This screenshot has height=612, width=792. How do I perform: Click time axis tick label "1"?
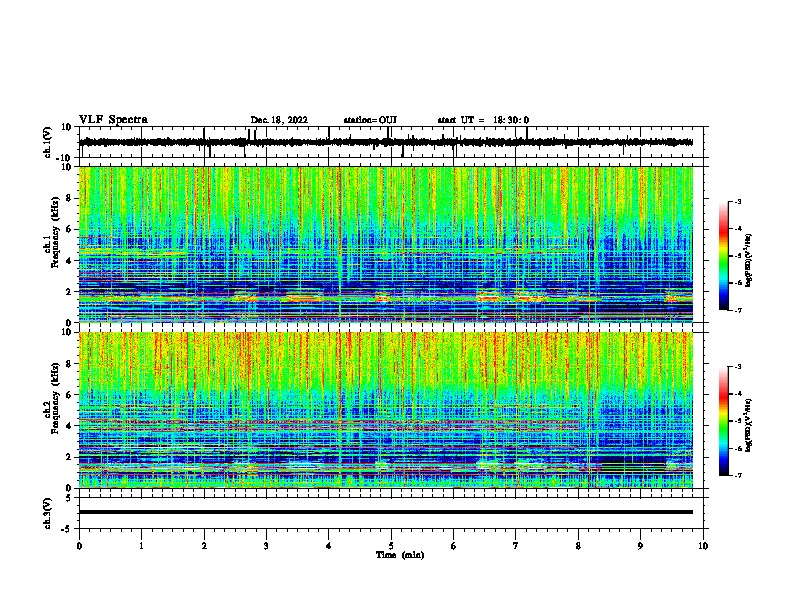click(141, 546)
